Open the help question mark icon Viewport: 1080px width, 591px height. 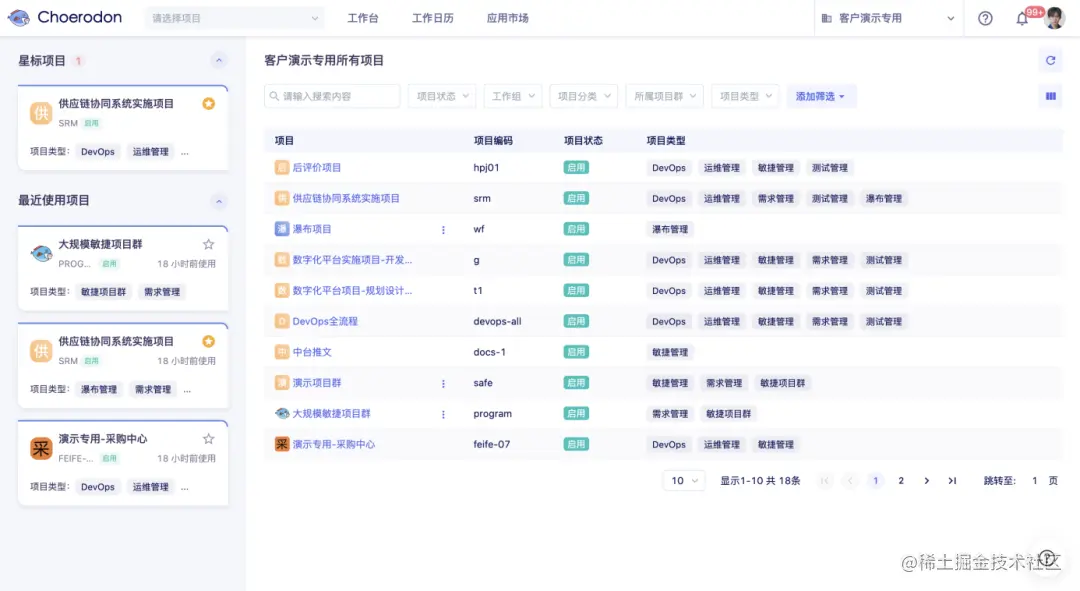pos(985,19)
